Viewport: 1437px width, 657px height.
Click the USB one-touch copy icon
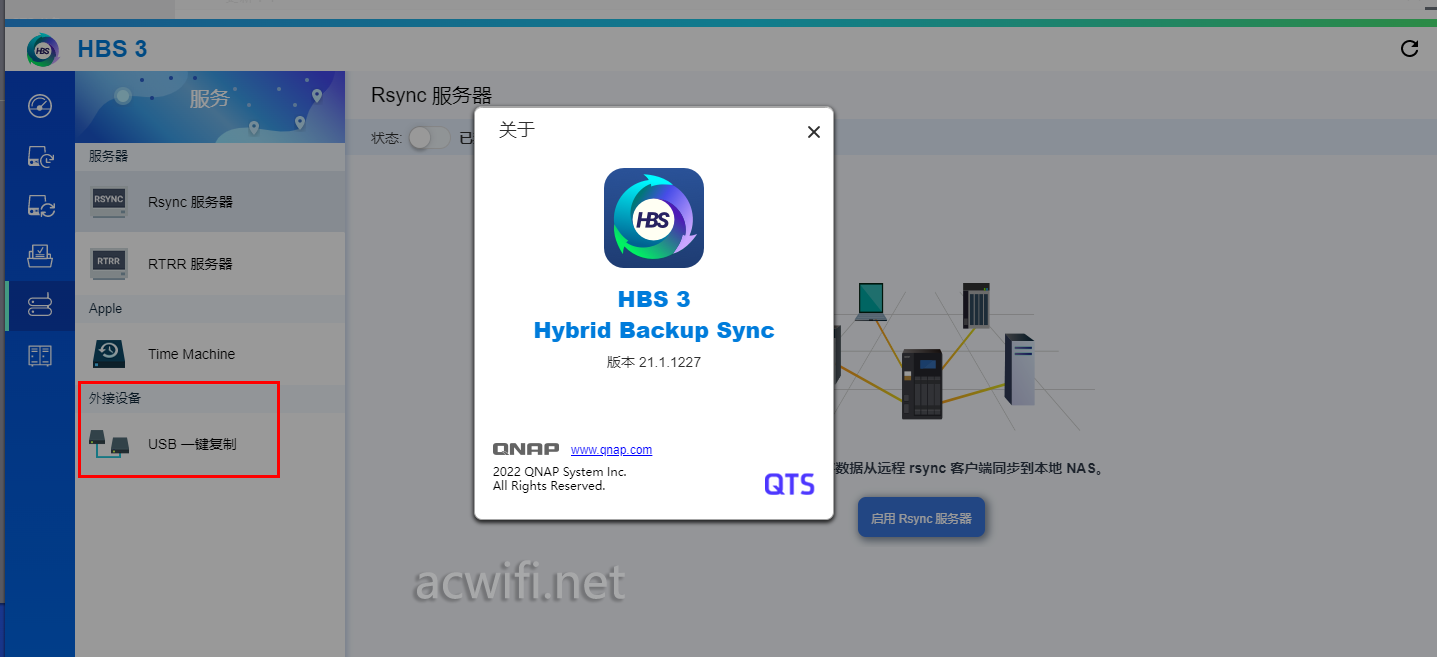[x=109, y=443]
